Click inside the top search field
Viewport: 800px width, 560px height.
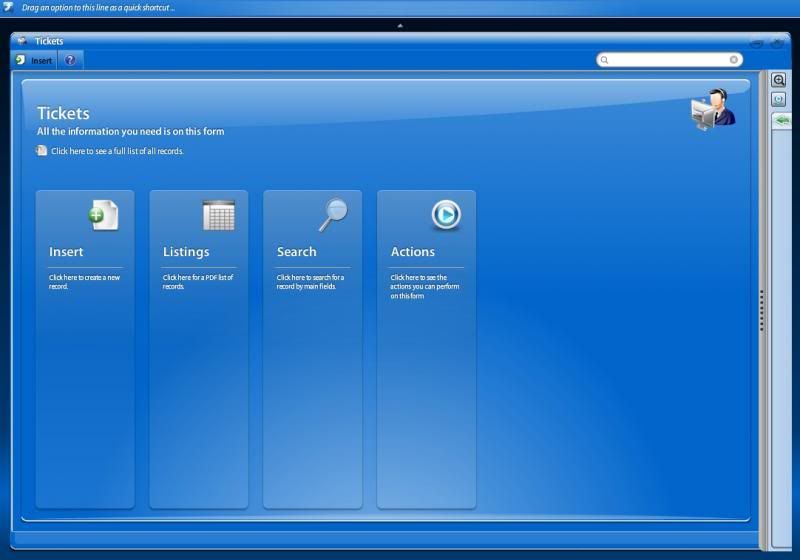[x=669, y=60]
